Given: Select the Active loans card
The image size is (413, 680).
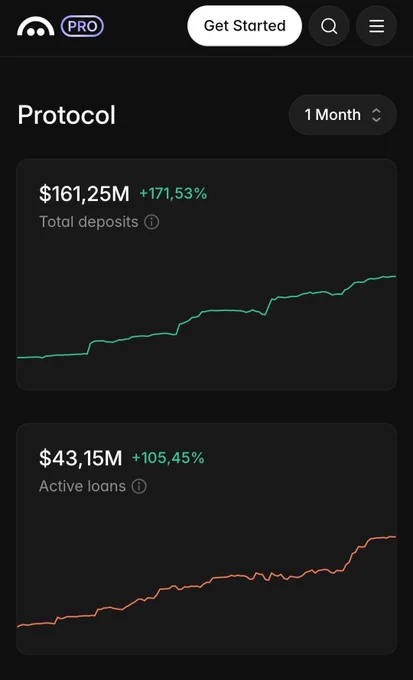Looking at the screenshot, I should pyautogui.click(x=206, y=539).
